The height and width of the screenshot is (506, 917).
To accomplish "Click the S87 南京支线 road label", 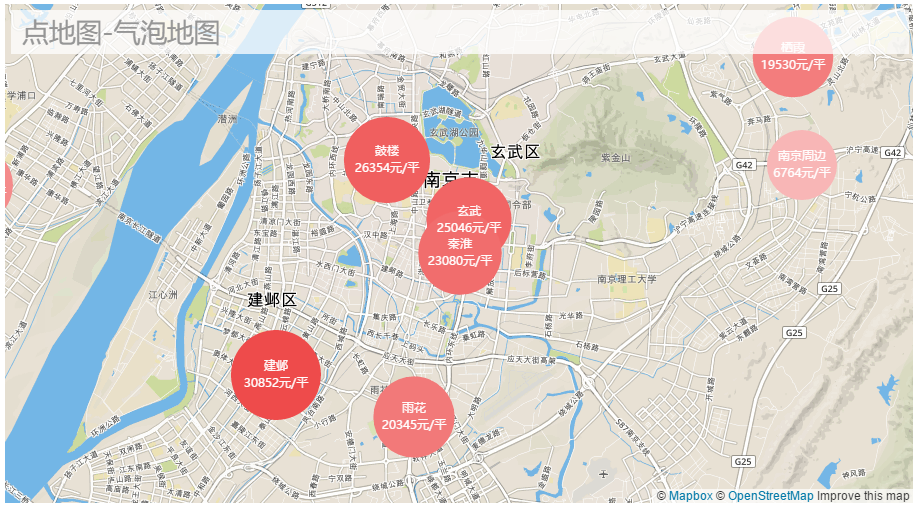I will [x=633, y=438].
